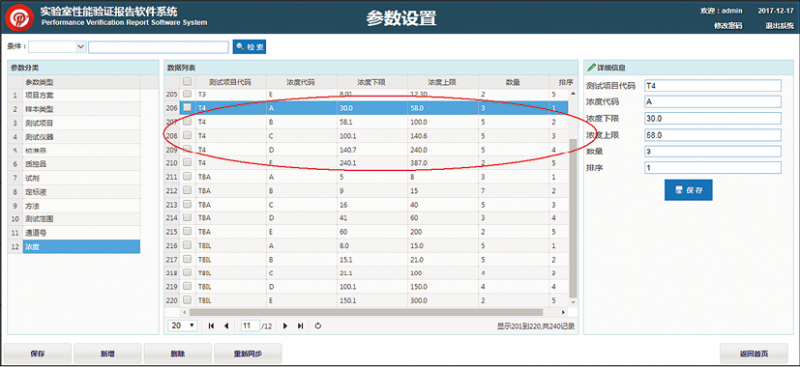Image resolution: width=800 pixels, height=367 pixels.
Task: Go to first page of data list
Action: (x=211, y=326)
